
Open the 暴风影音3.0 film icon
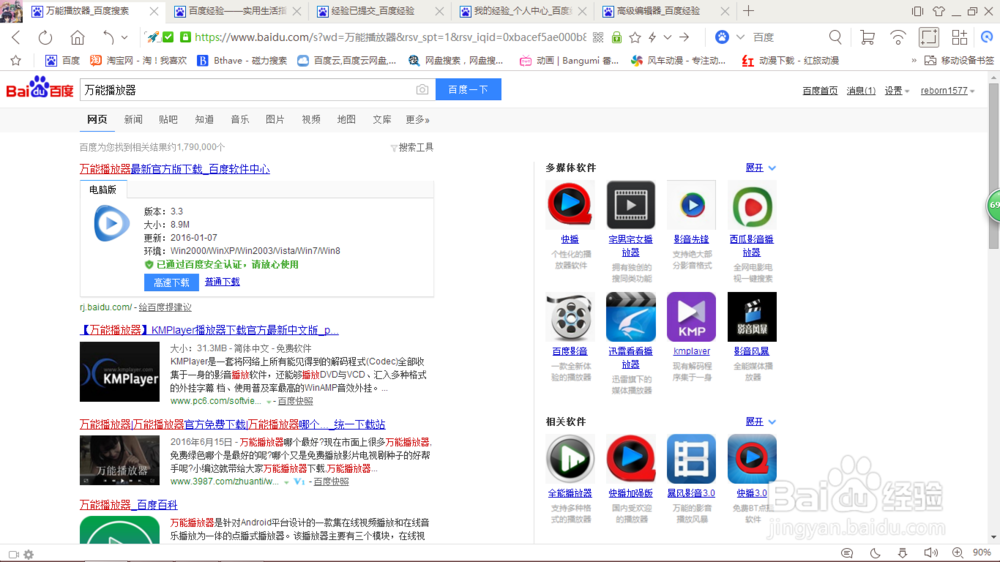691,459
